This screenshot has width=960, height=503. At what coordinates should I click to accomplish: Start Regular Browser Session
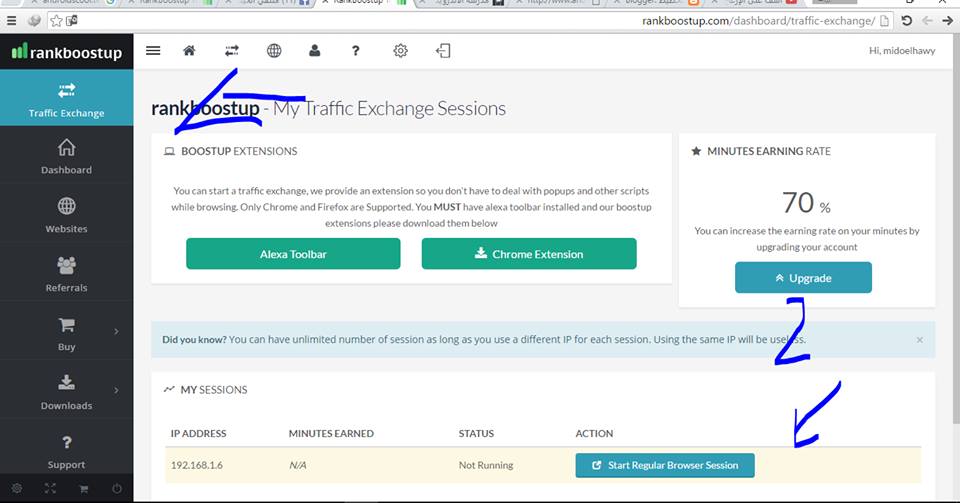point(665,465)
